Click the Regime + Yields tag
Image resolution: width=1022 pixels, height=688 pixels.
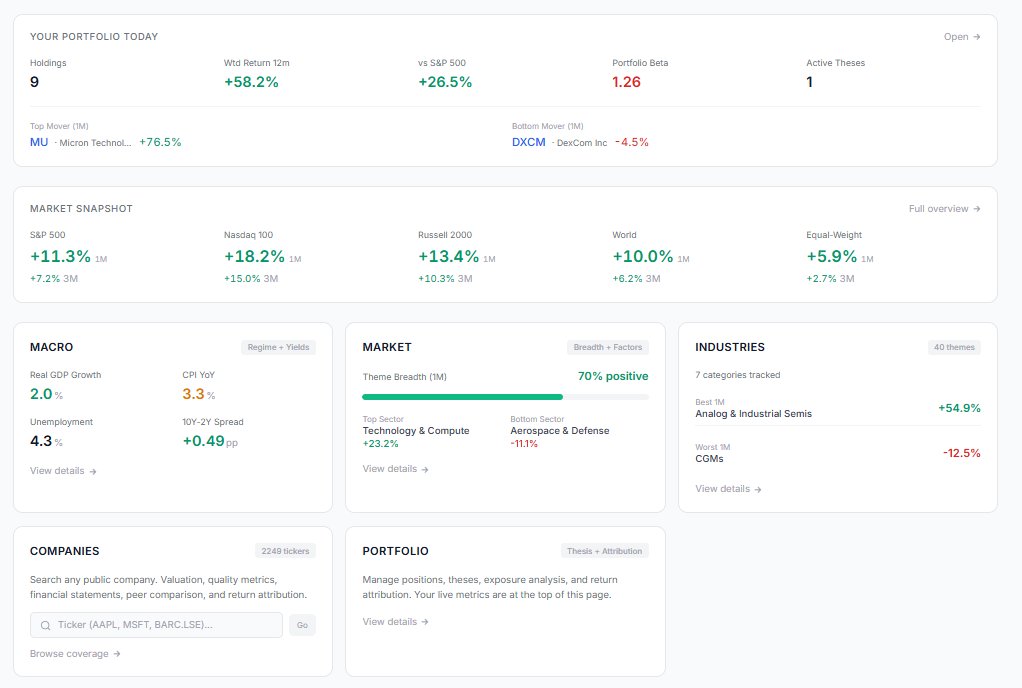click(x=278, y=347)
